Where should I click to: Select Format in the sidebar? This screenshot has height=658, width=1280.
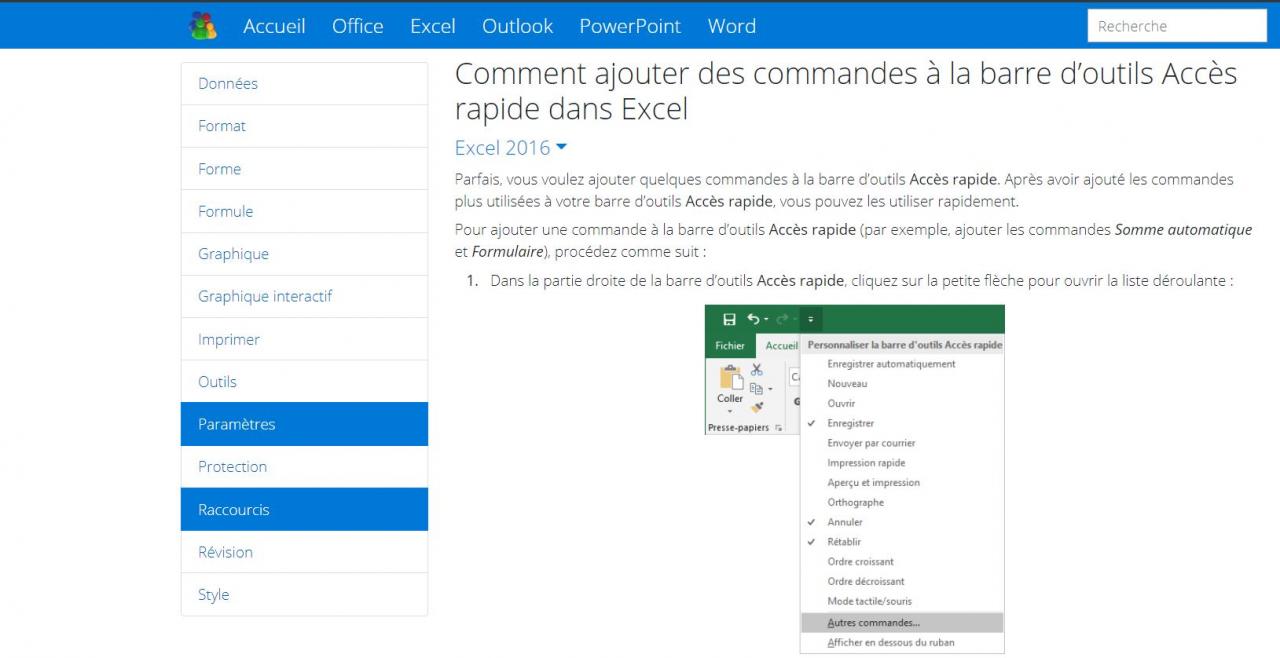304,126
